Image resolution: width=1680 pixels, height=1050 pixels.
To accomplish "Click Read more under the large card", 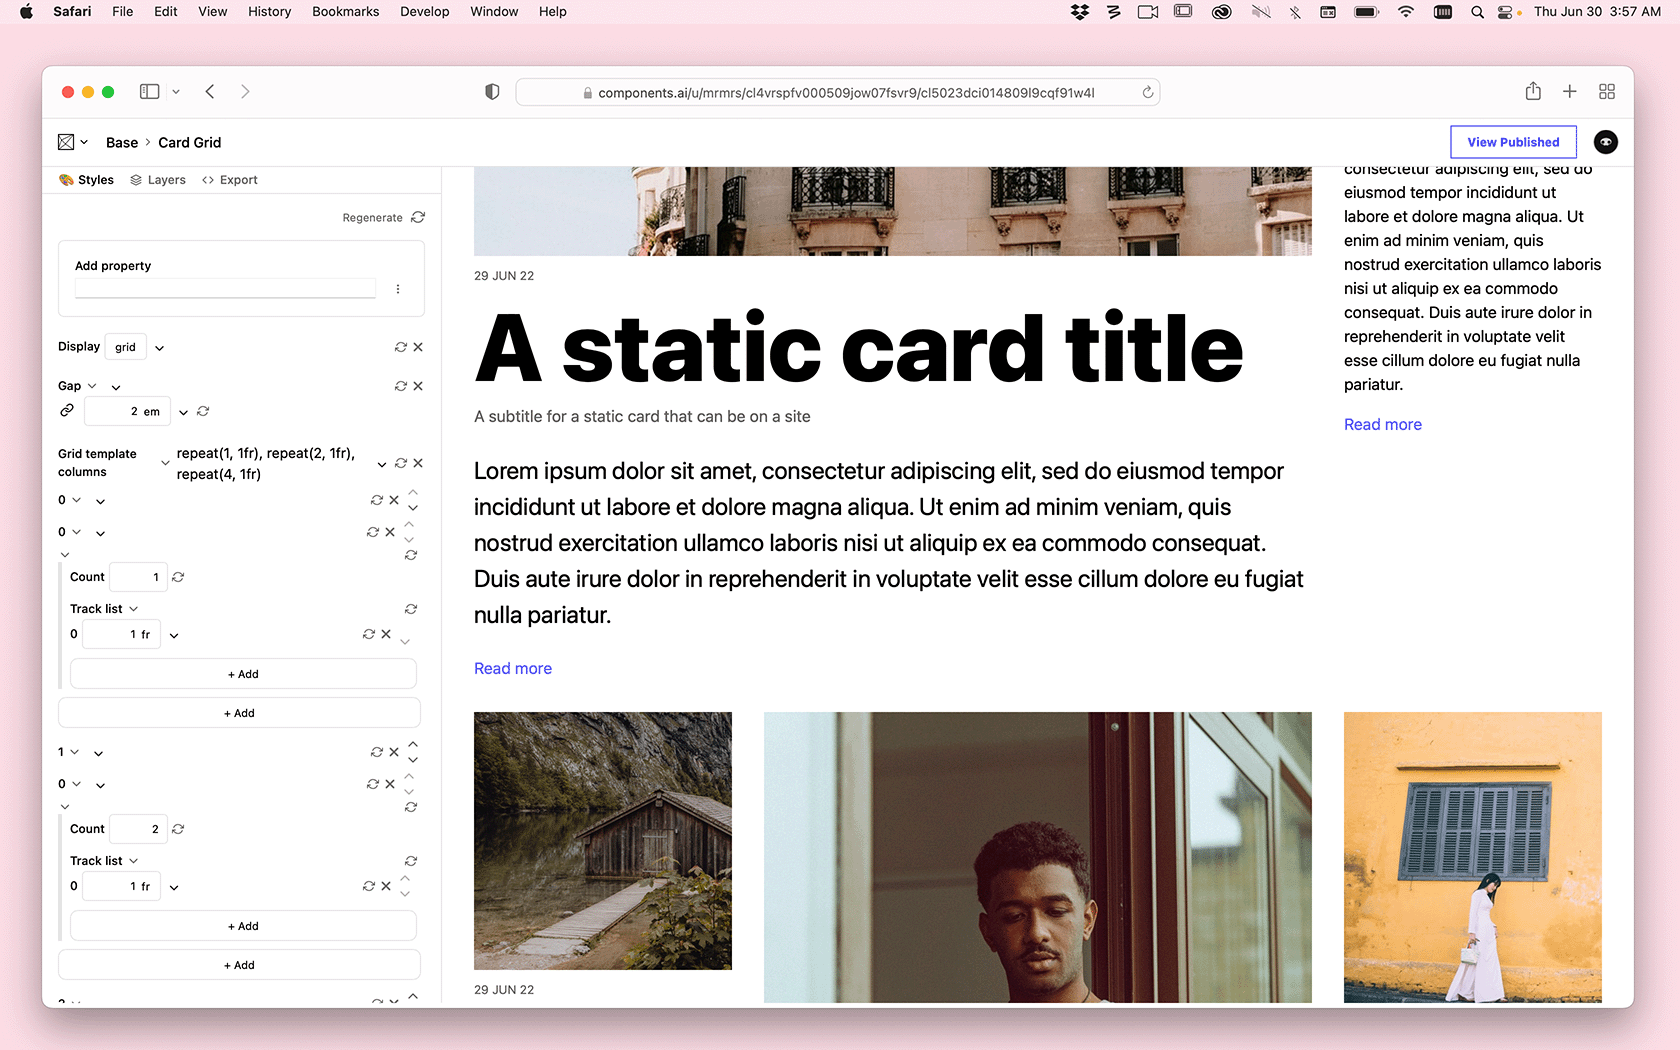I will pyautogui.click(x=513, y=668).
